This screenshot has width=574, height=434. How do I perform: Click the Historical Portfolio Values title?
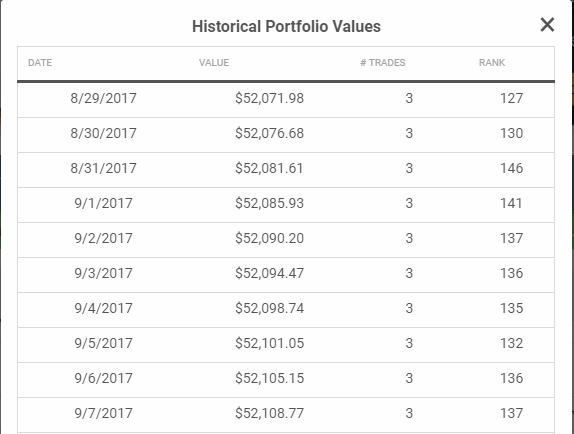click(286, 26)
